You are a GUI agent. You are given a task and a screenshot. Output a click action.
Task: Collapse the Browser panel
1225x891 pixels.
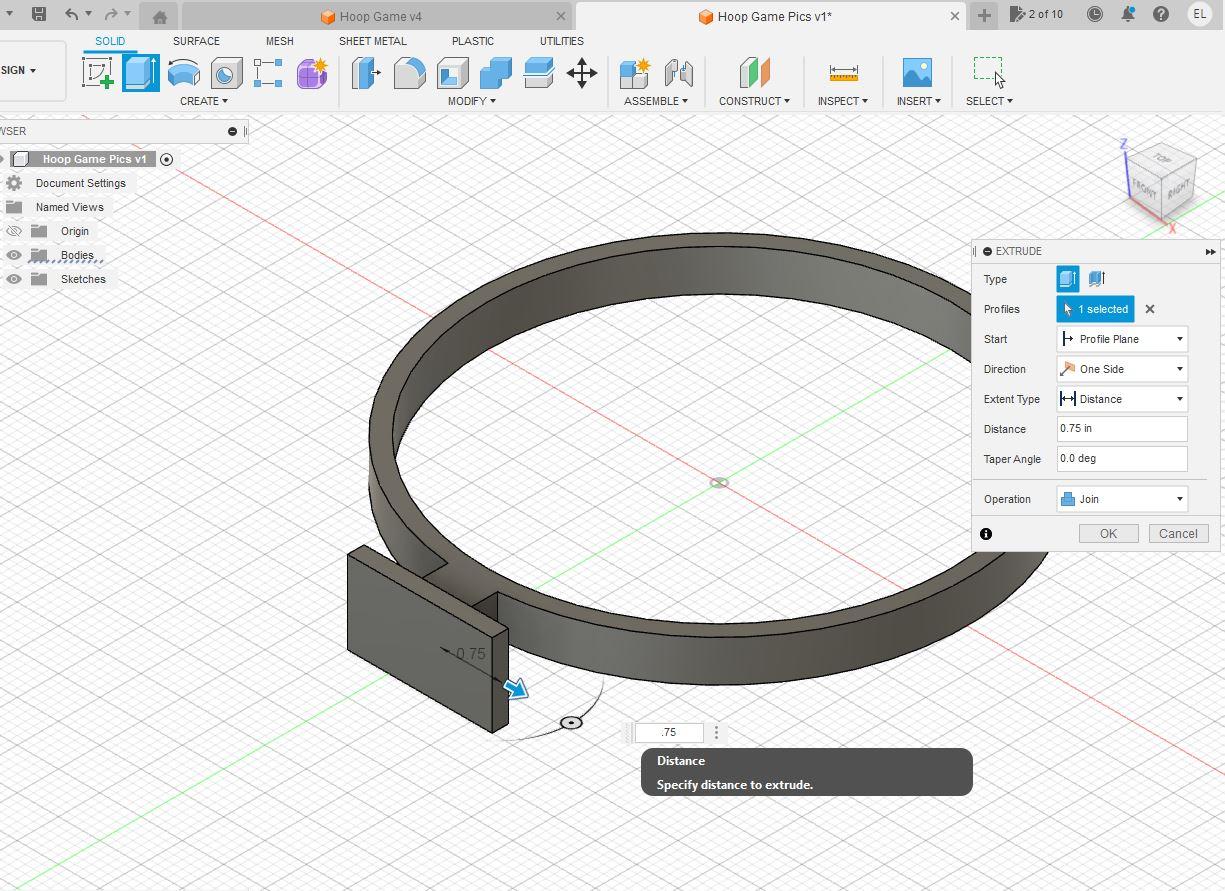pos(233,131)
